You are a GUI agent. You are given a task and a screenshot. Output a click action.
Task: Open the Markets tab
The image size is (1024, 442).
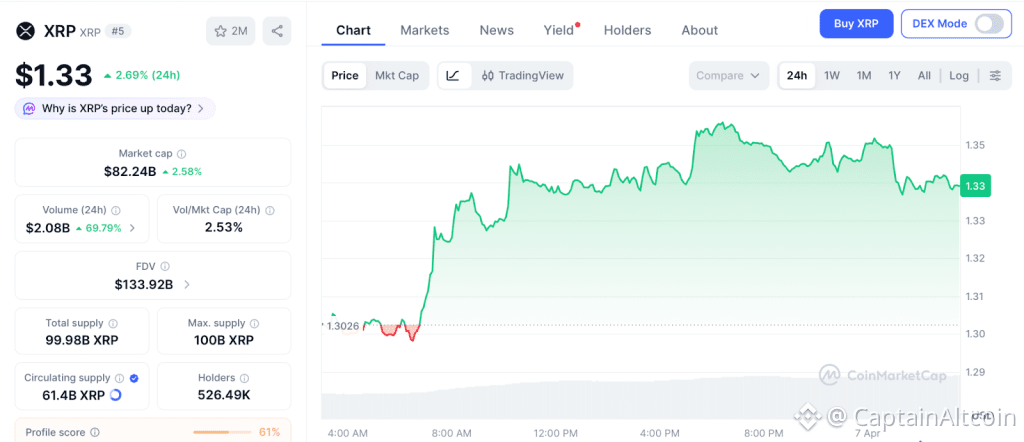click(425, 30)
